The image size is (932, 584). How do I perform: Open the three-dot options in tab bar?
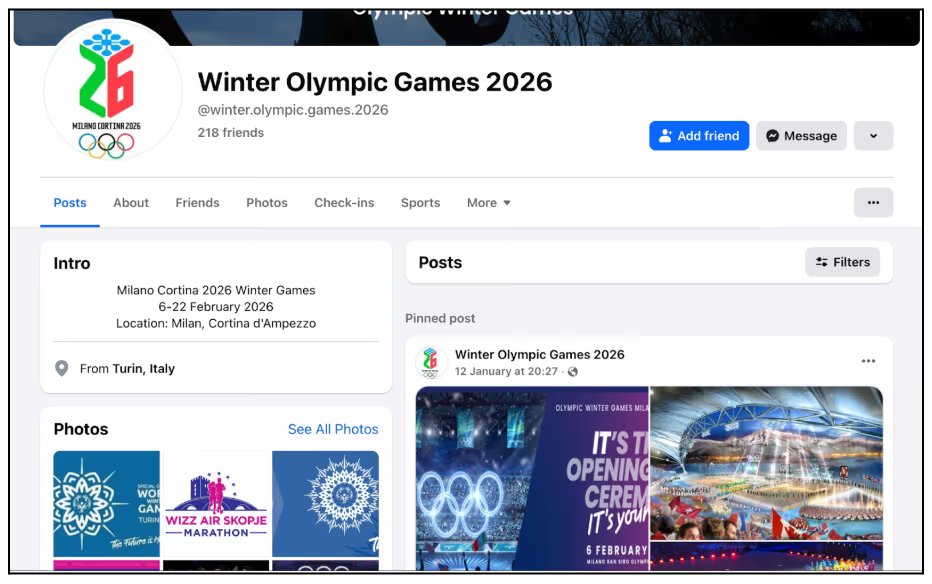click(x=873, y=203)
